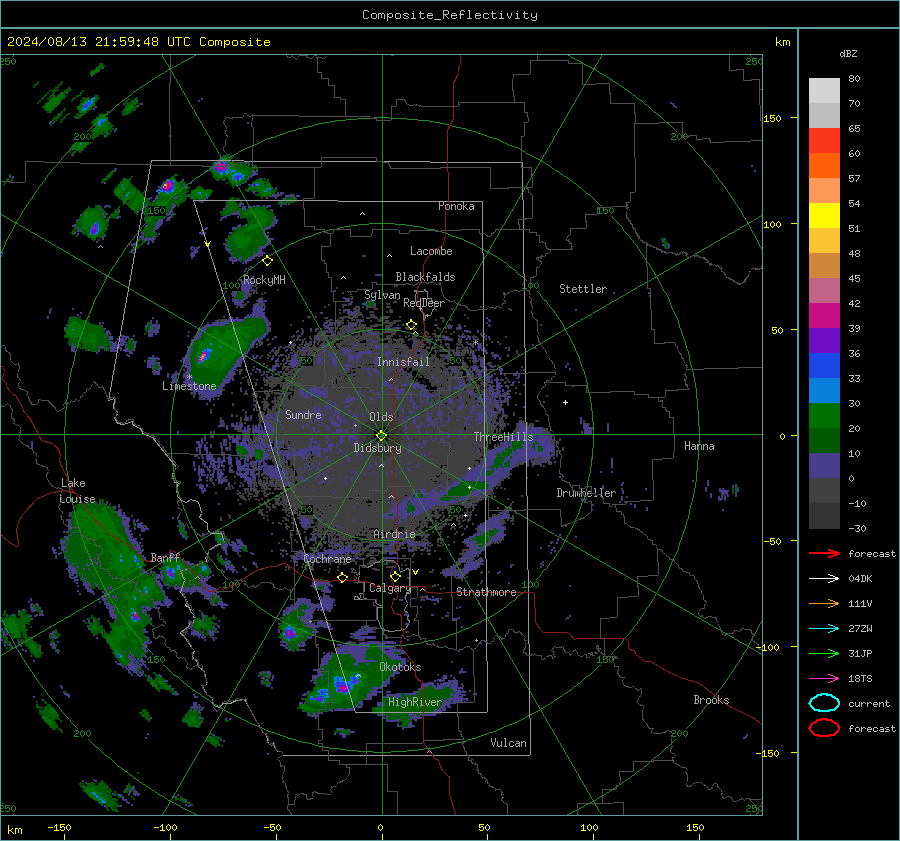Screen dimensions: 900x841
Task: Click yellow diamond marker above Calgary label
Action: [395, 576]
